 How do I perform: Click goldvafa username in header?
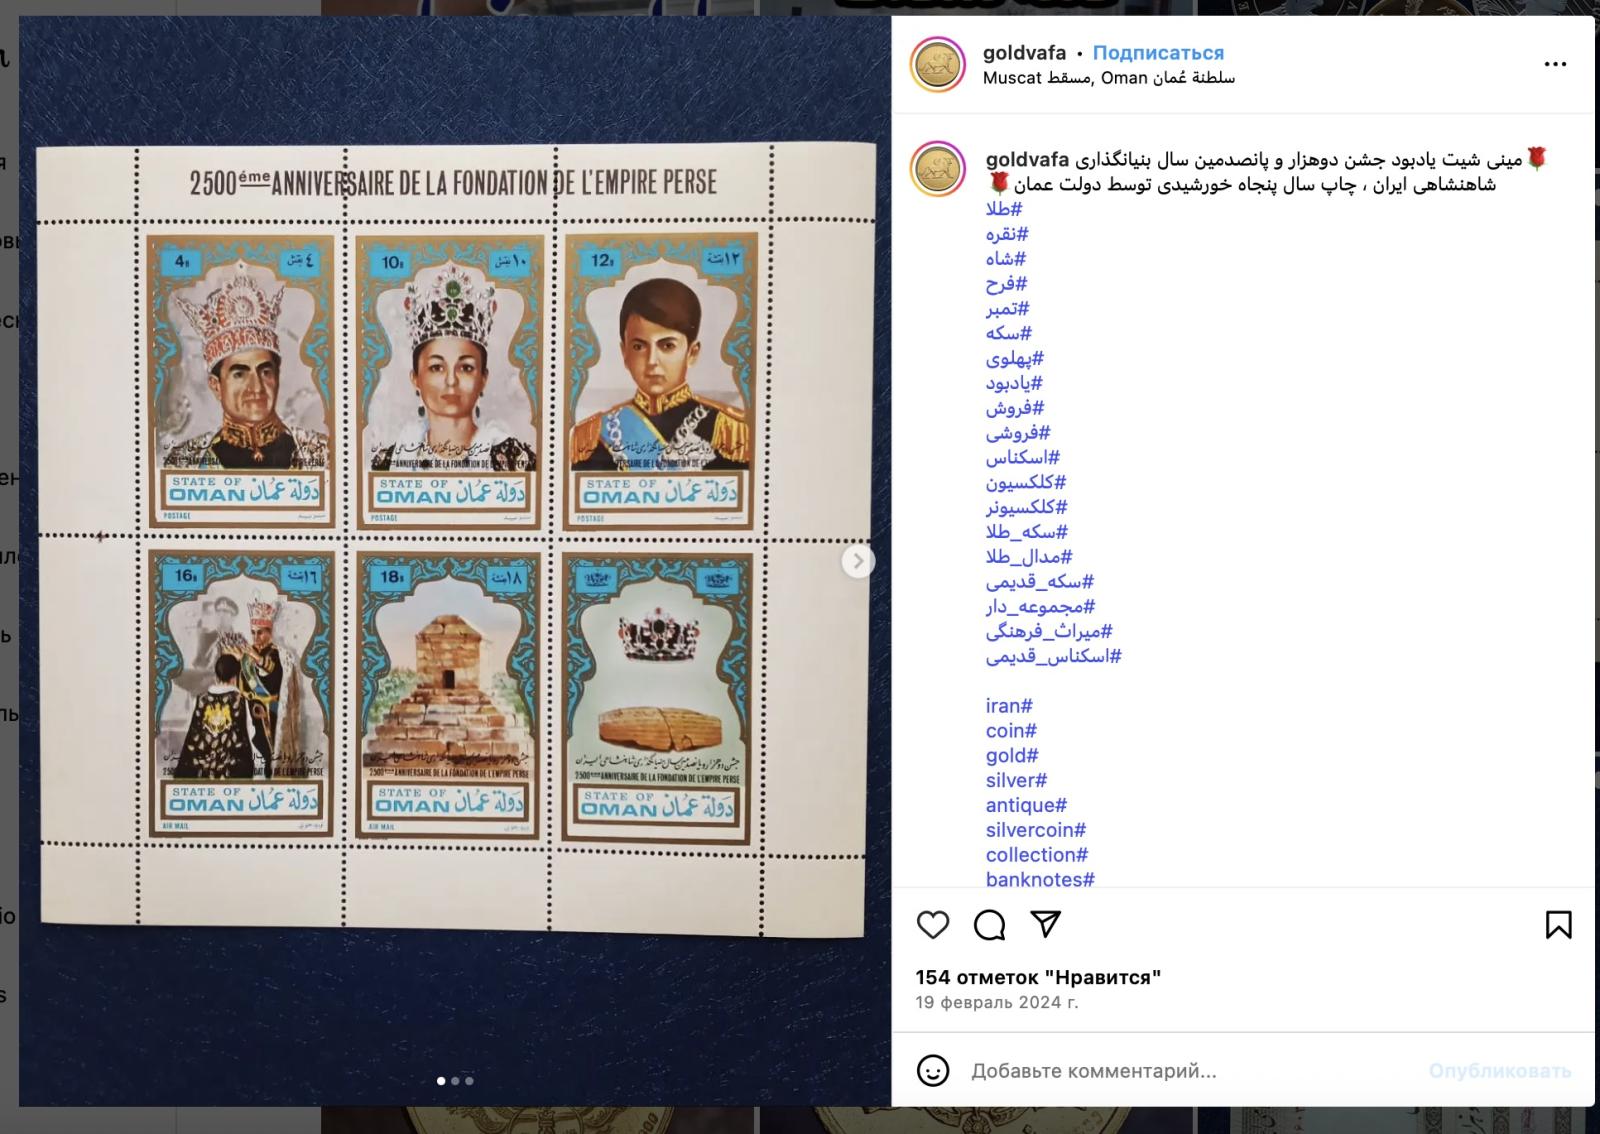tap(1024, 53)
